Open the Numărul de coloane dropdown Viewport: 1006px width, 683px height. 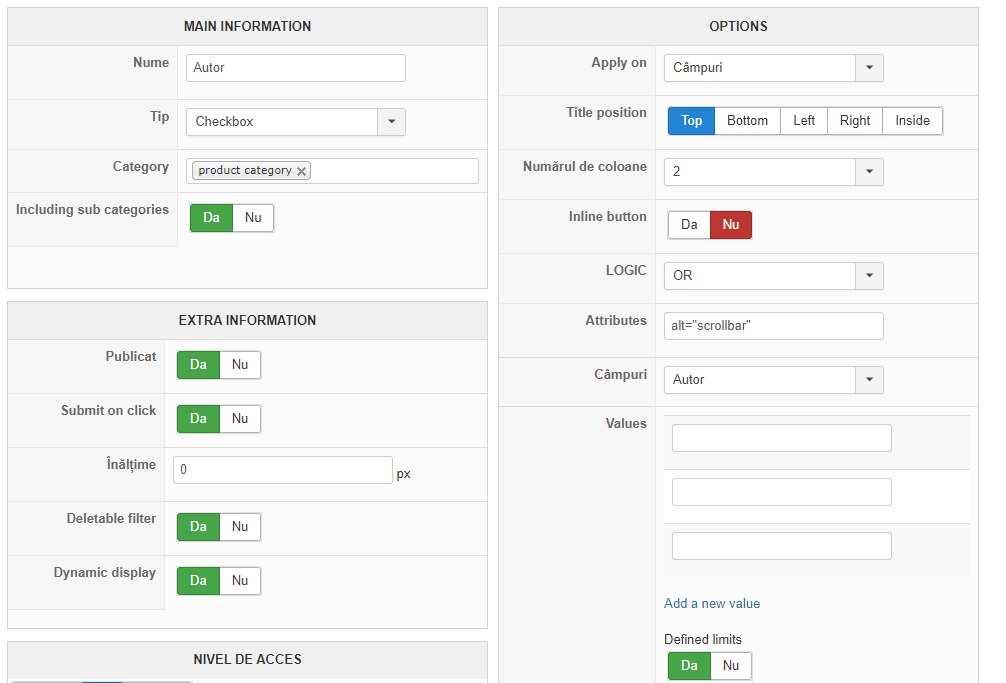click(869, 172)
